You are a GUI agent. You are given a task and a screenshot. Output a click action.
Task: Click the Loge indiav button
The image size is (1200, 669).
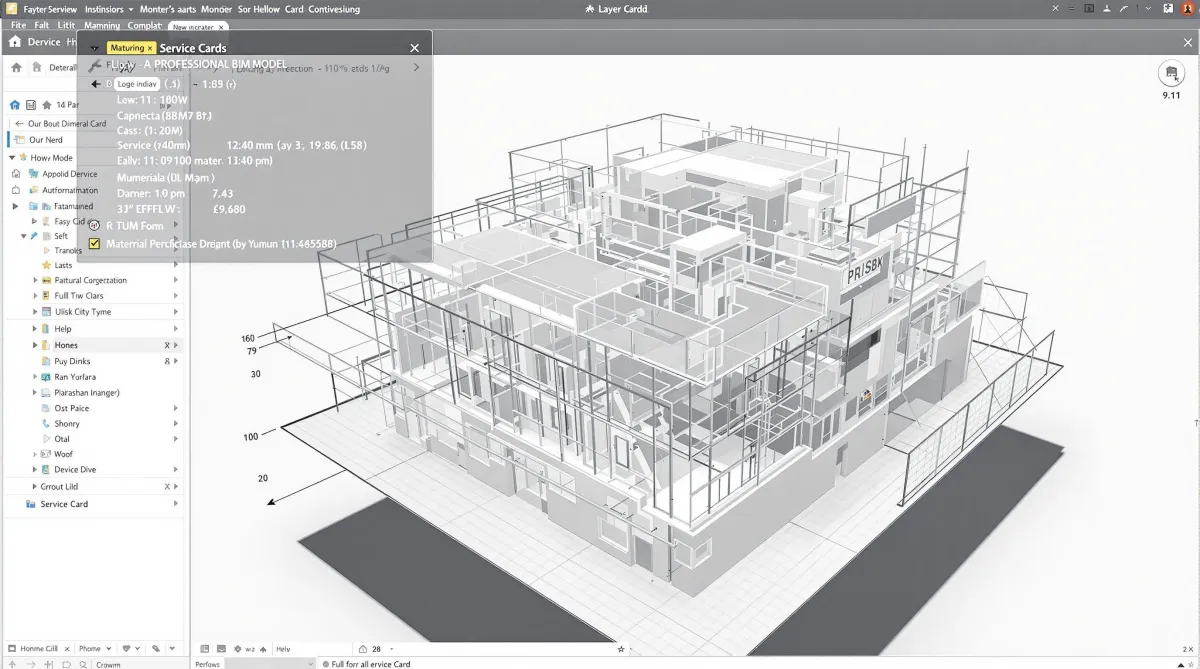click(136, 84)
